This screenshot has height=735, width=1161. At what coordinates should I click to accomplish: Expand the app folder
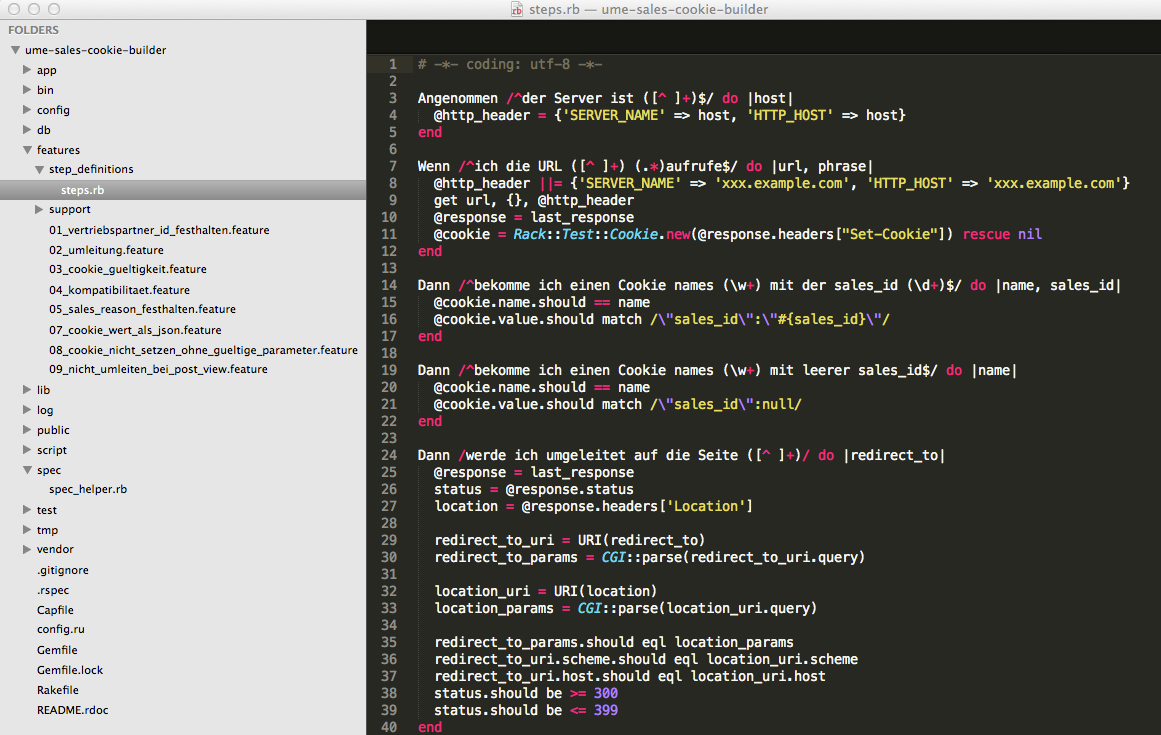27,70
